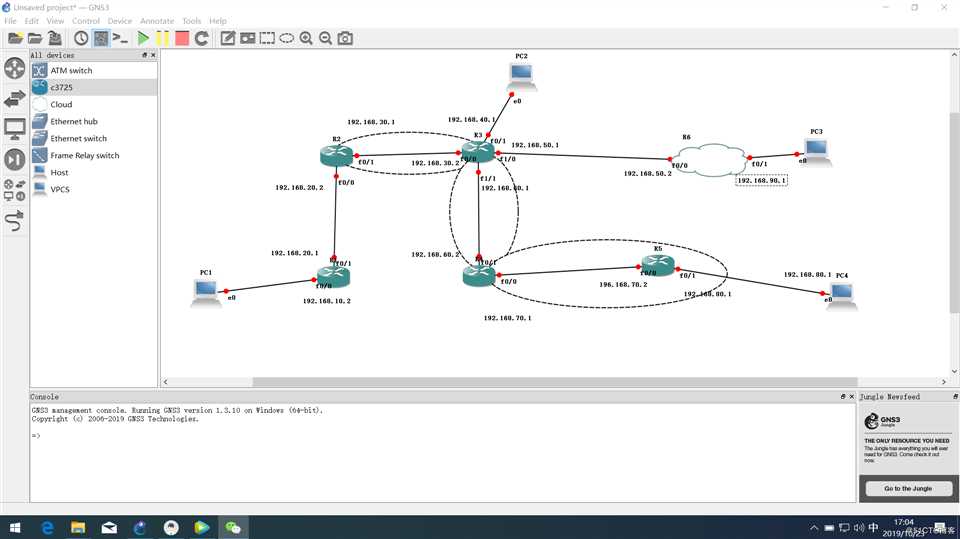Open console to all devices icon

tap(120, 38)
